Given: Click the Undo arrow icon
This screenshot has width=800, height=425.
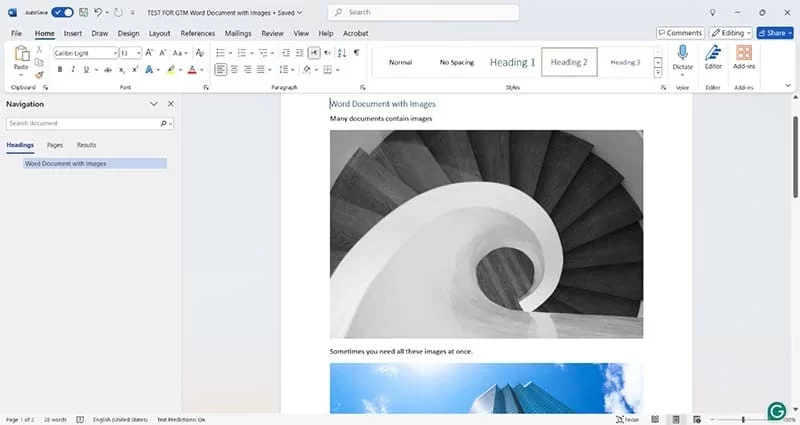Looking at the screenshot, I should coord(98,12).
